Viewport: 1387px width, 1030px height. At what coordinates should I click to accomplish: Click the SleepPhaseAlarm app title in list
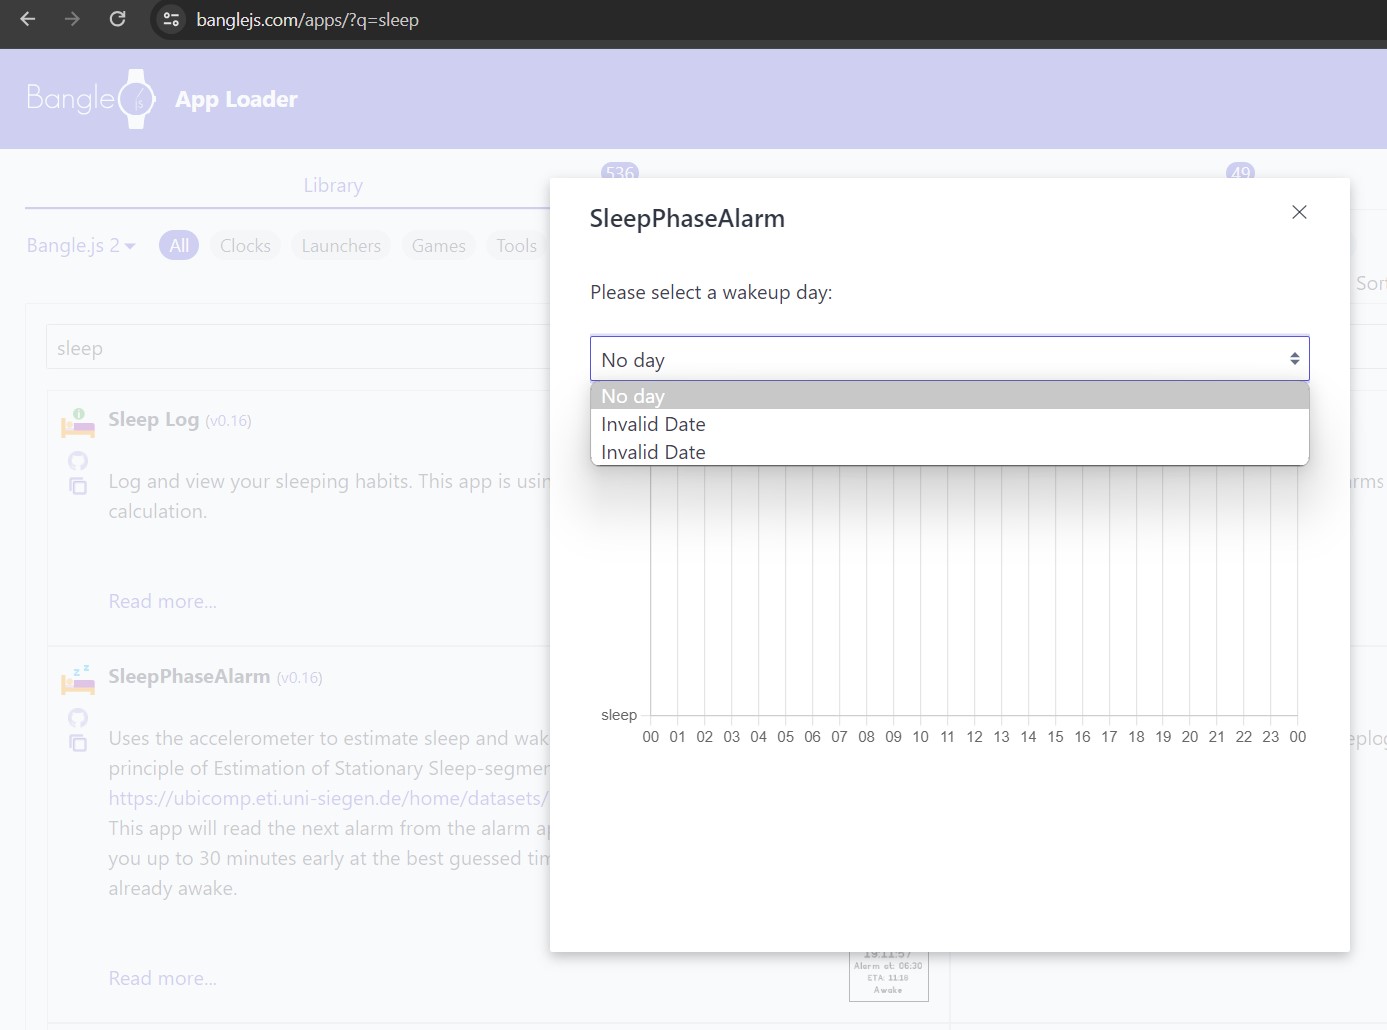tap(189, 676)
